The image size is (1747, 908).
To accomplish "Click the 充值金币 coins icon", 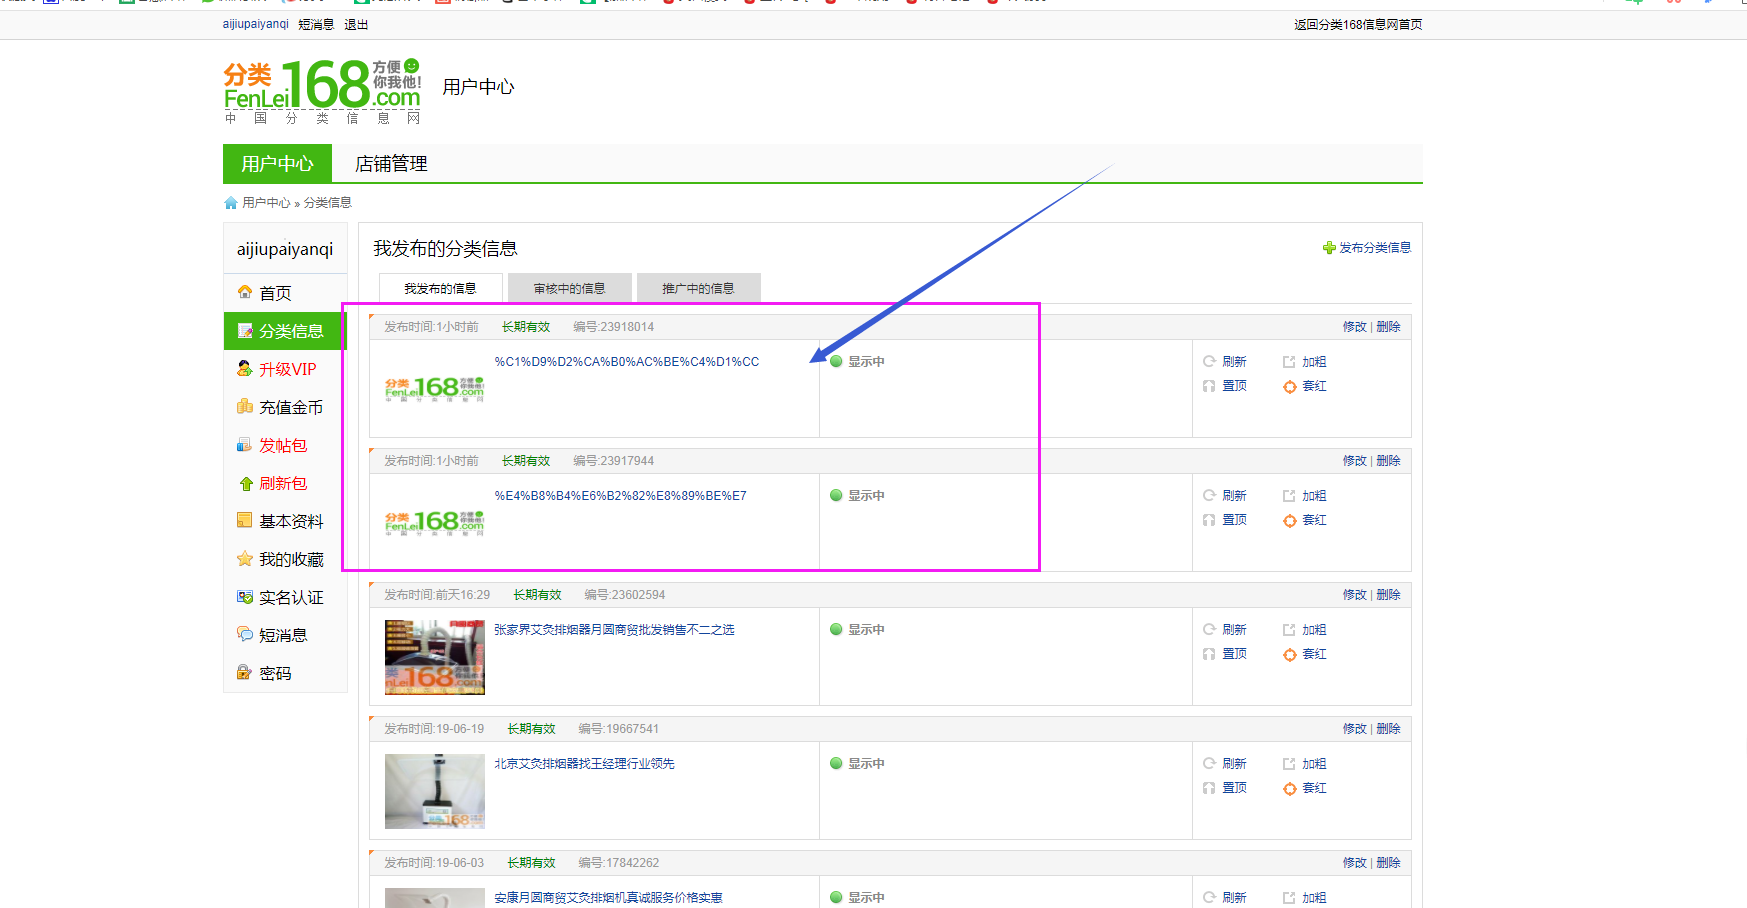I will (x=244, y=406).
